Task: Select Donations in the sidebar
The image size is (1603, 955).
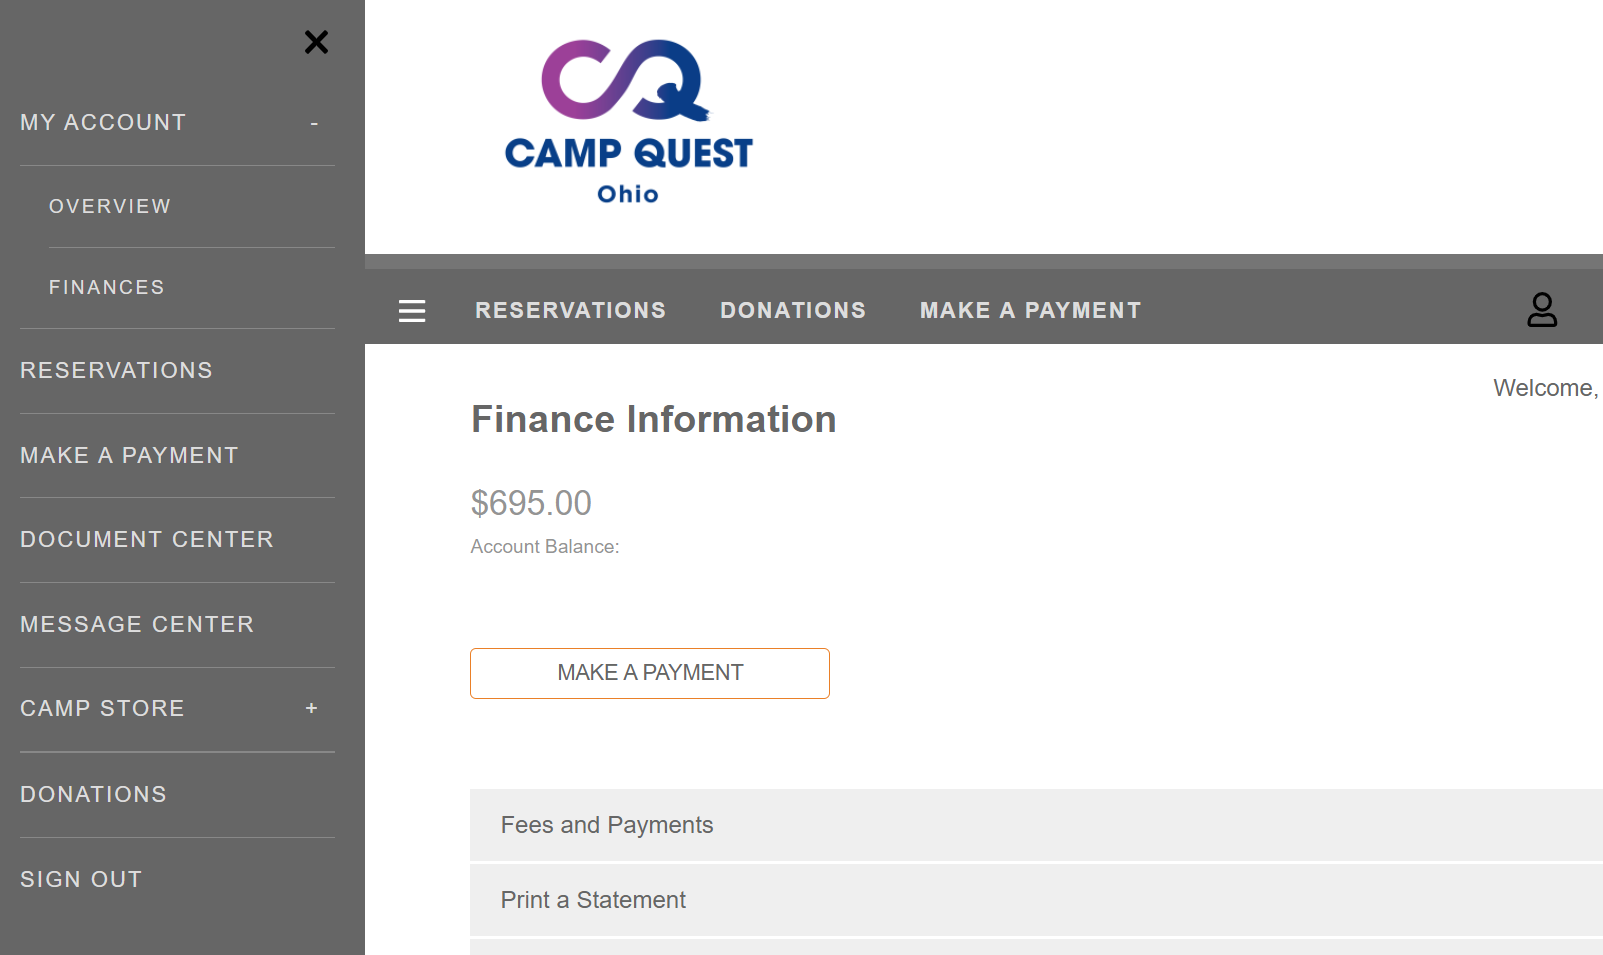Action: 93,794
